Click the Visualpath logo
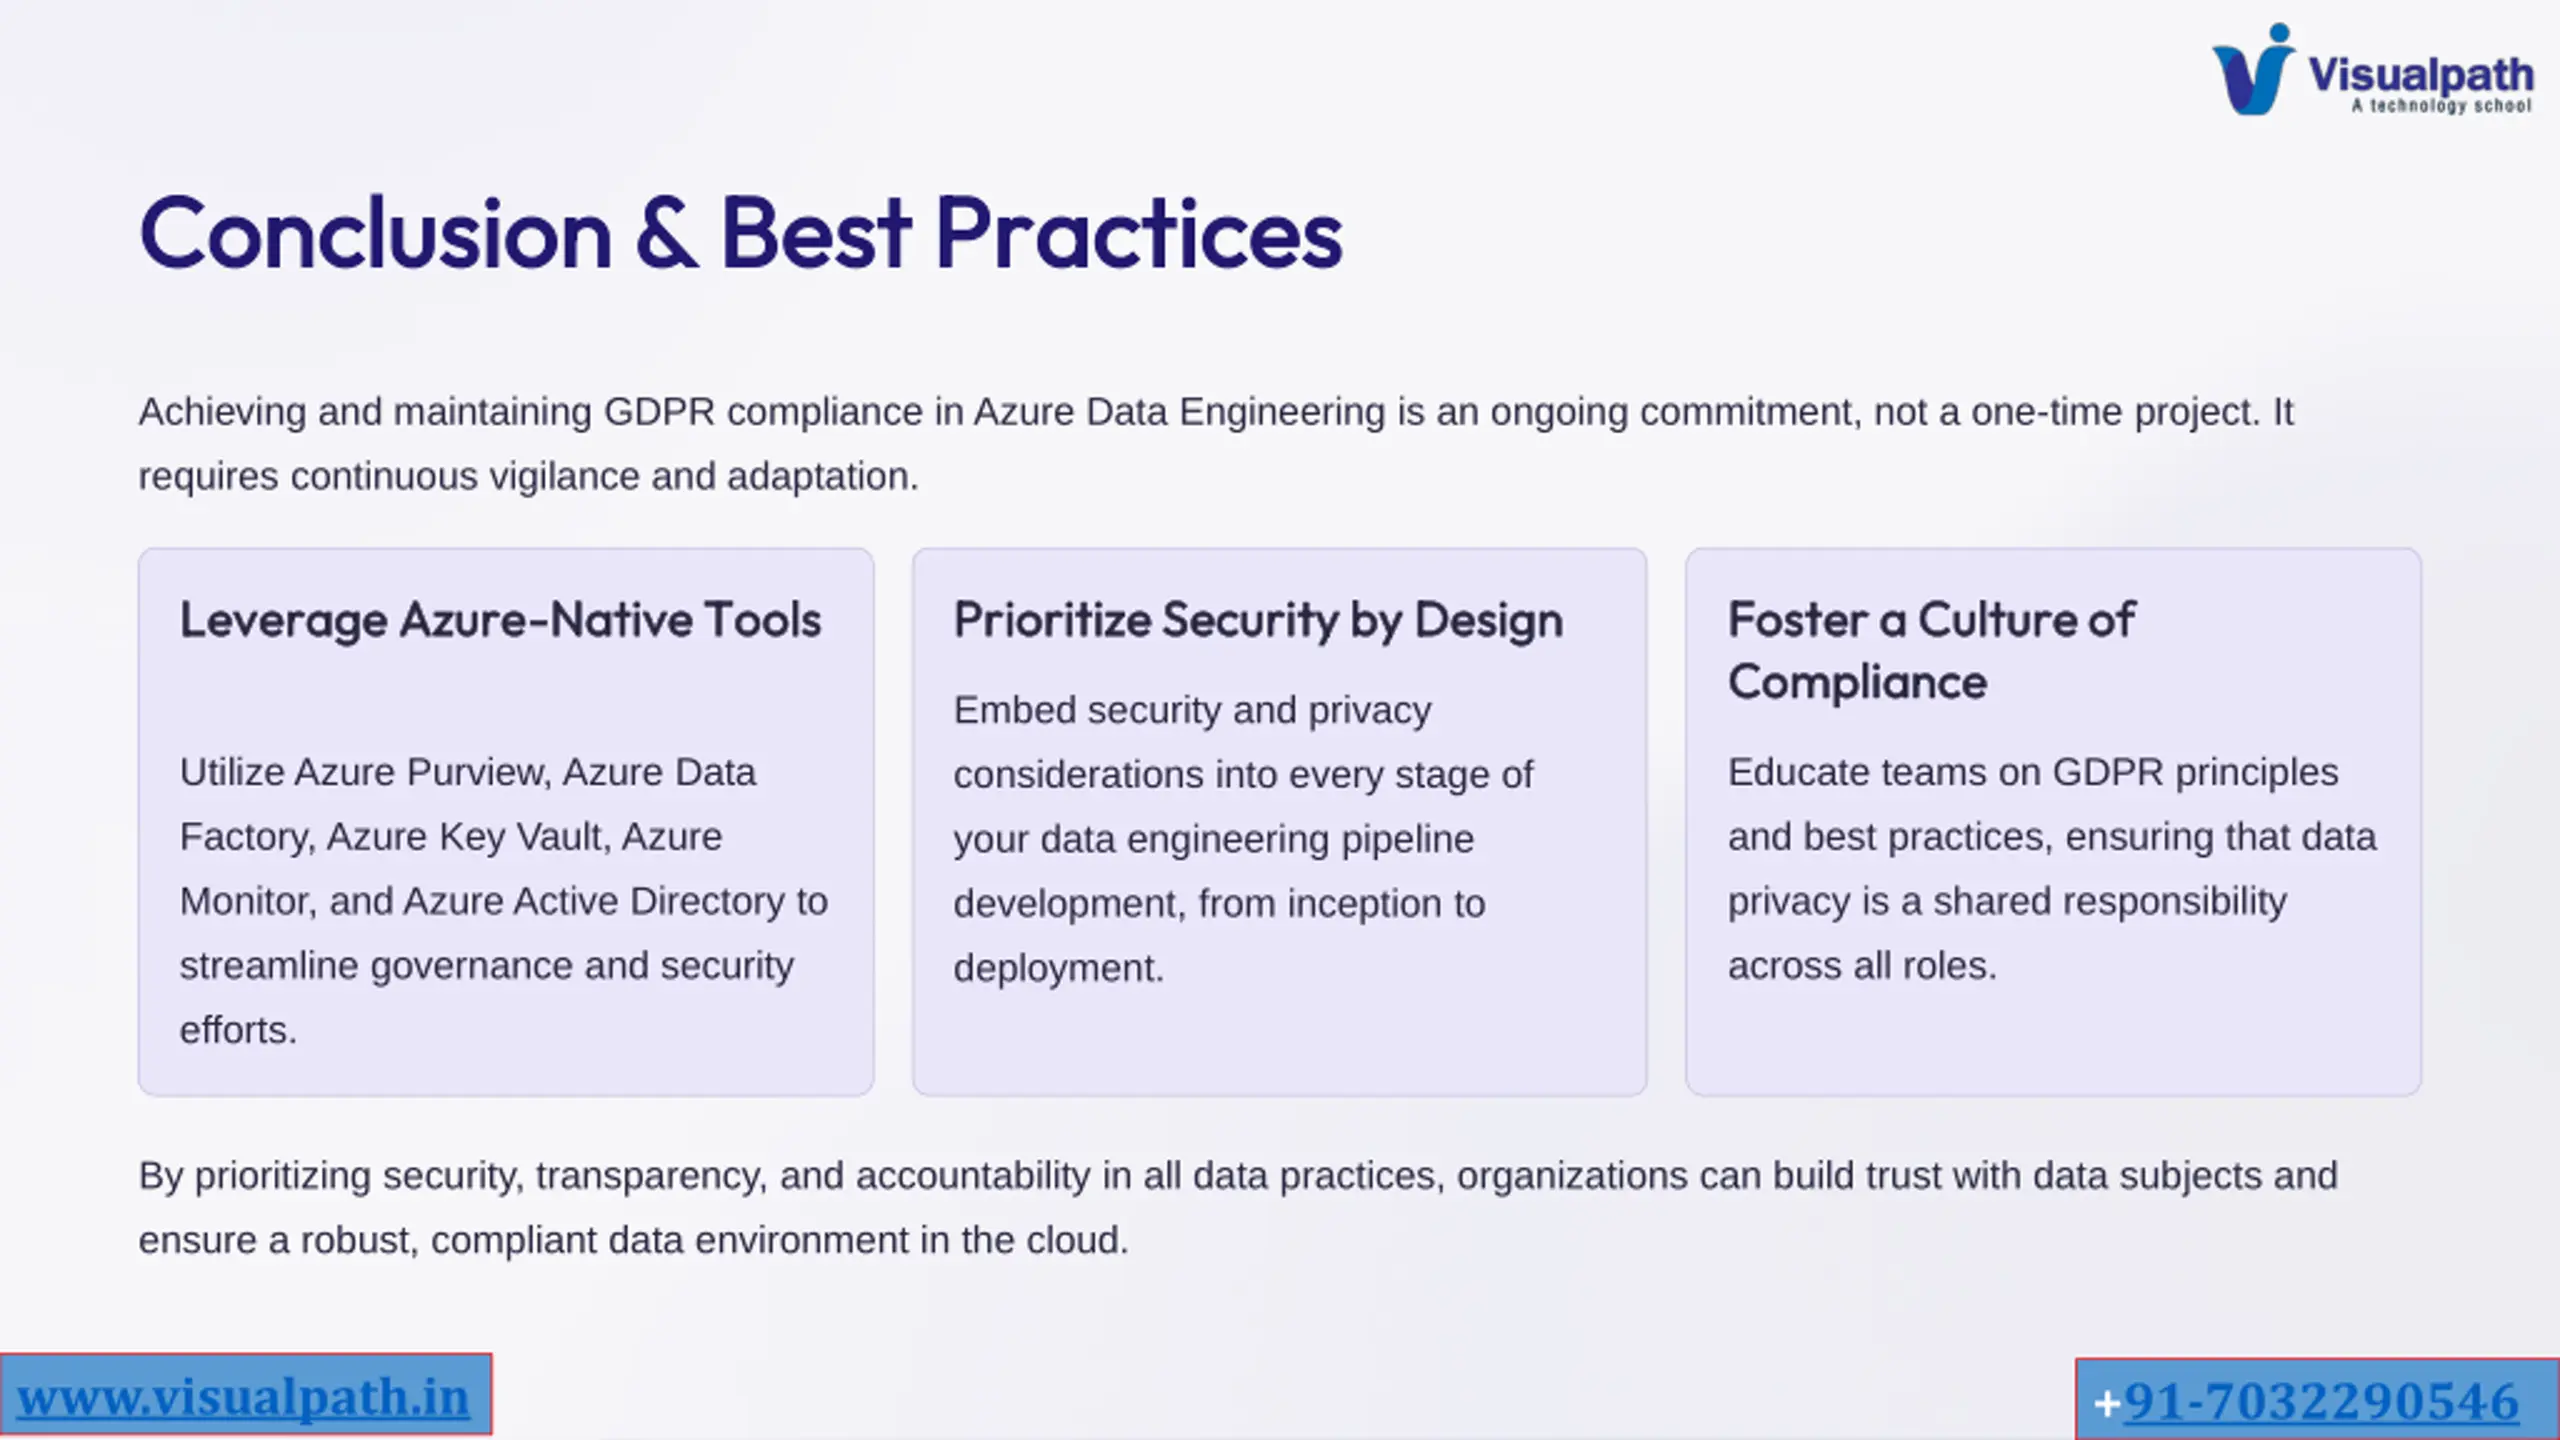The height and width of the screenshot is (1440, 2560). coord(2372,70)
